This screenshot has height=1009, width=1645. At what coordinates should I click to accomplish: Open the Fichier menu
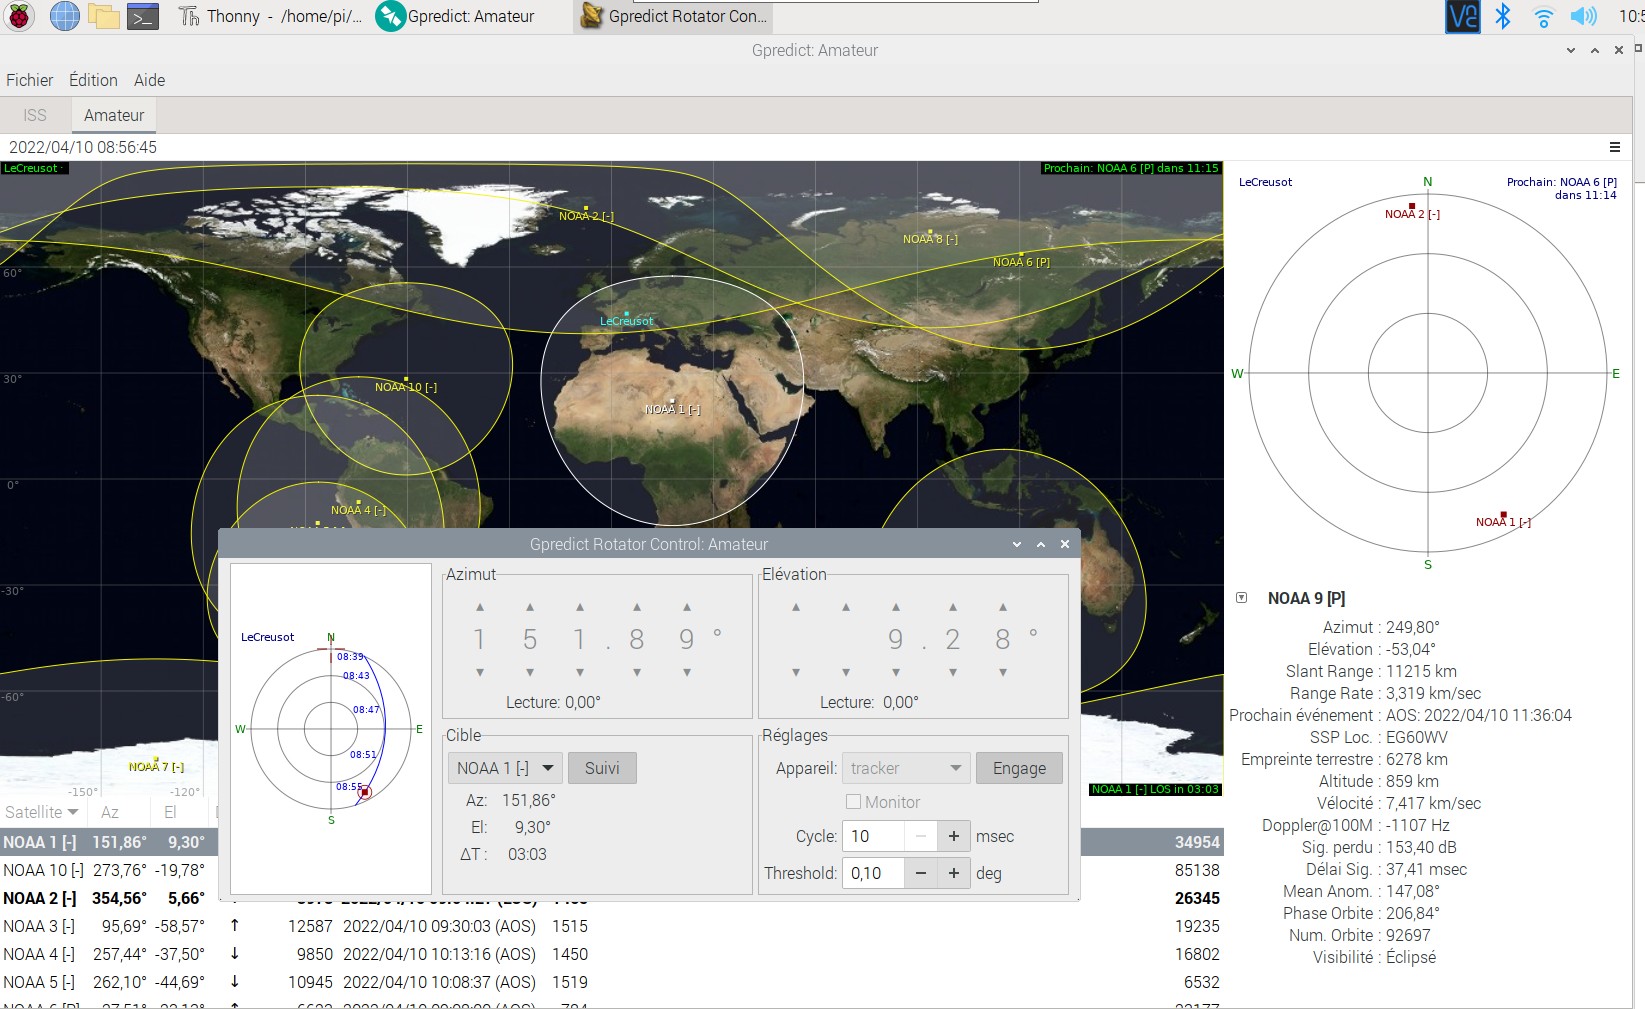click(30, 80)
